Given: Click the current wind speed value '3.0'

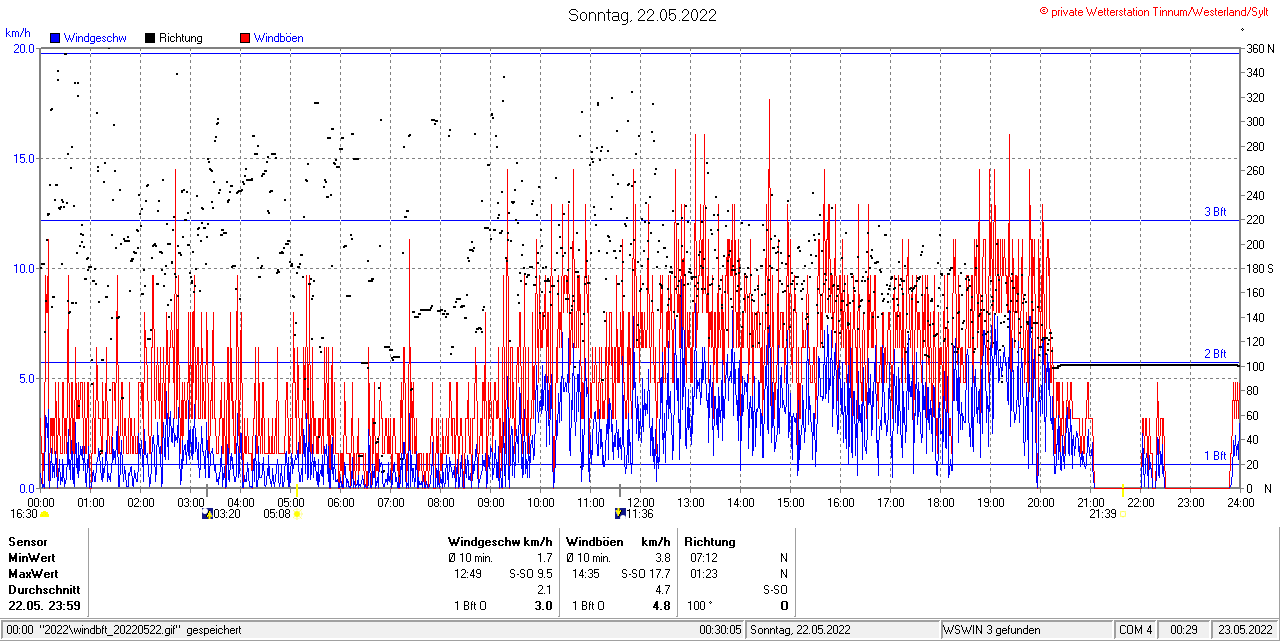Looking at the screenshot, I should [x=544, y=606].
